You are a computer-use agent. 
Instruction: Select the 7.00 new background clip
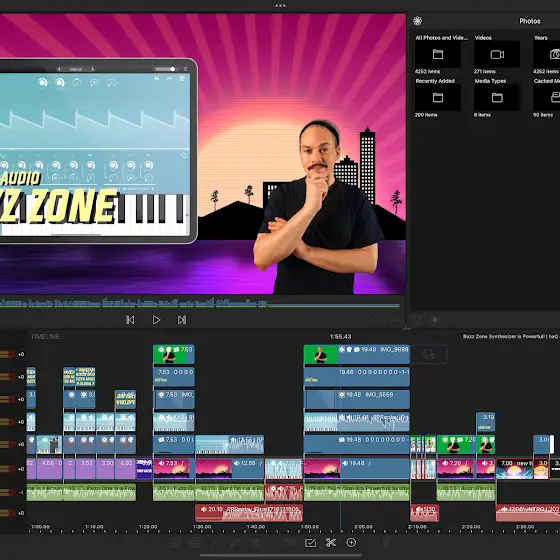click(x=514, y=469)
